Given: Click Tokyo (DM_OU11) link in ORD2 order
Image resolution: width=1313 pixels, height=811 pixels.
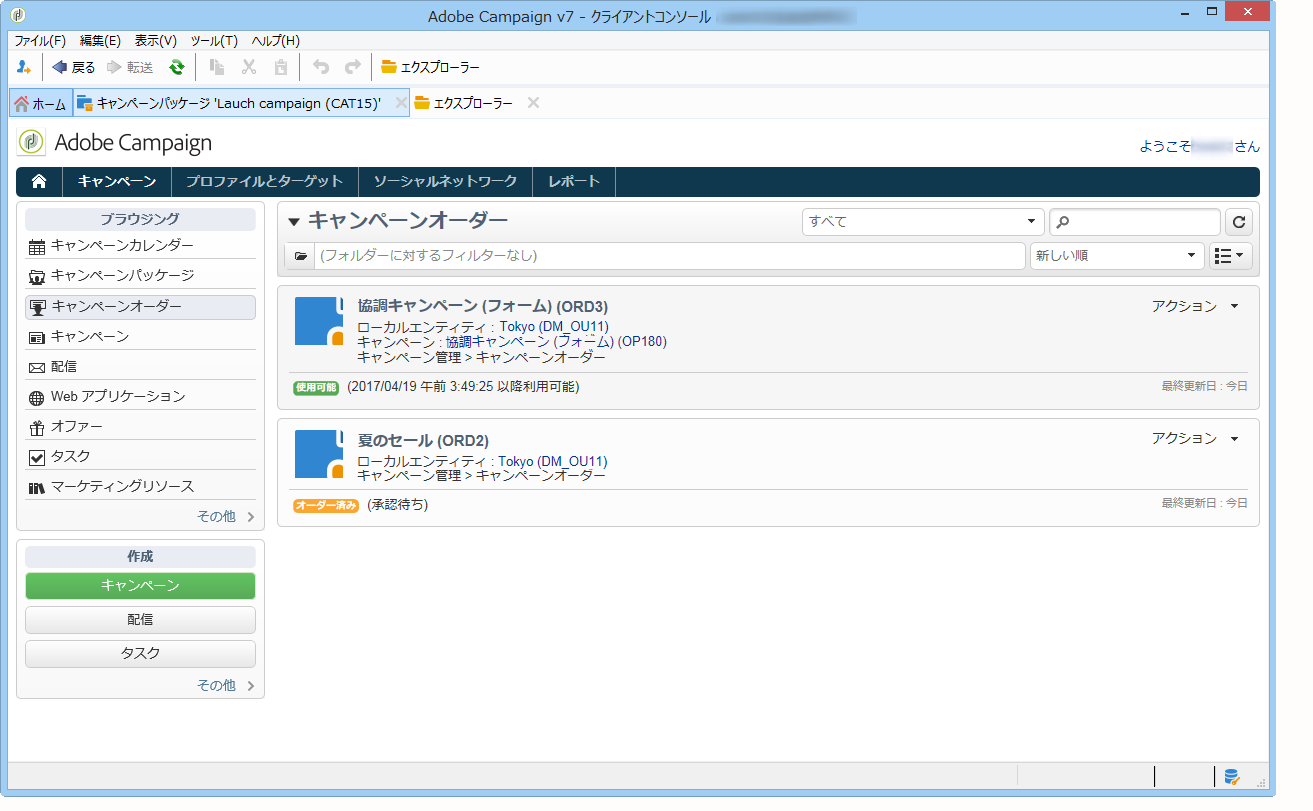Looking at the screenshot, I should point(553,462).
